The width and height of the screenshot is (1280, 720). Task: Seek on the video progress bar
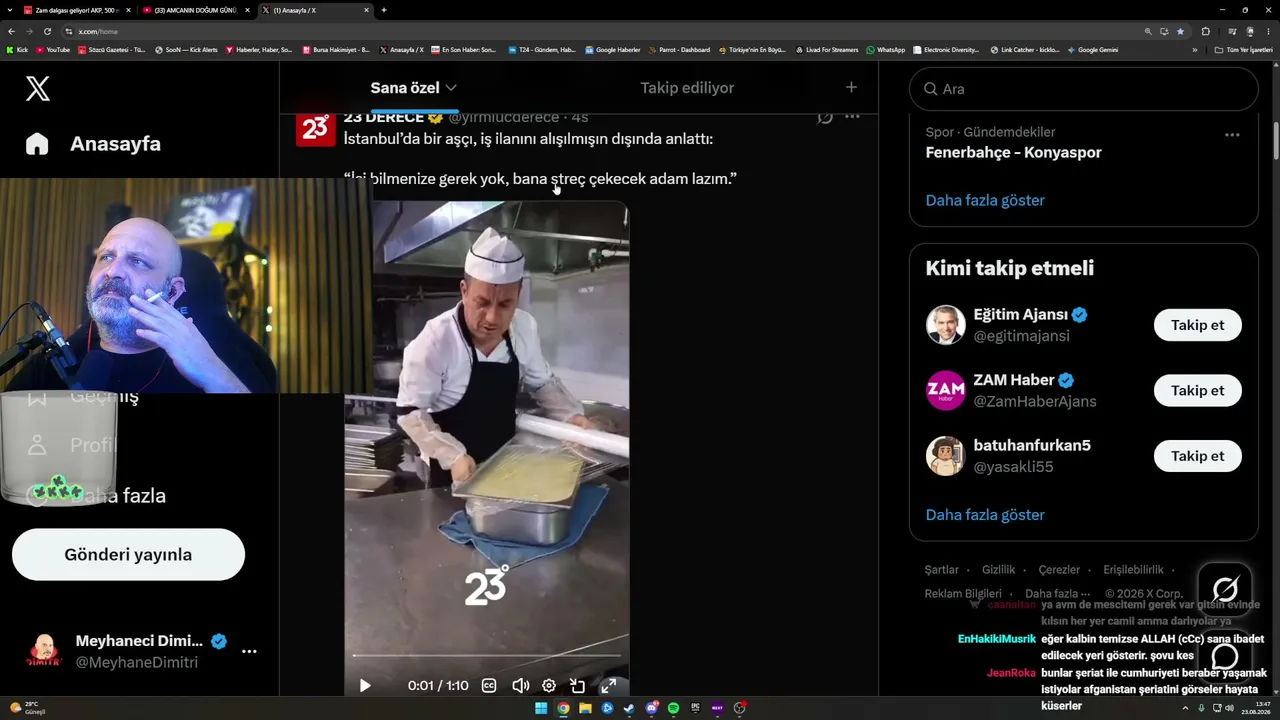487,656
